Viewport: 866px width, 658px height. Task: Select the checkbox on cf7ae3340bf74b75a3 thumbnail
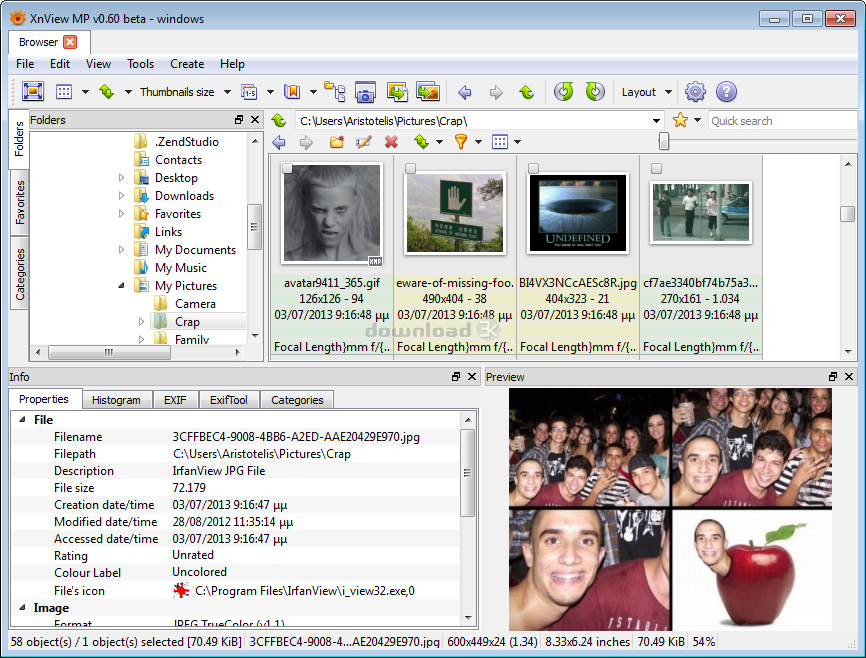click(x=656, y=168)
